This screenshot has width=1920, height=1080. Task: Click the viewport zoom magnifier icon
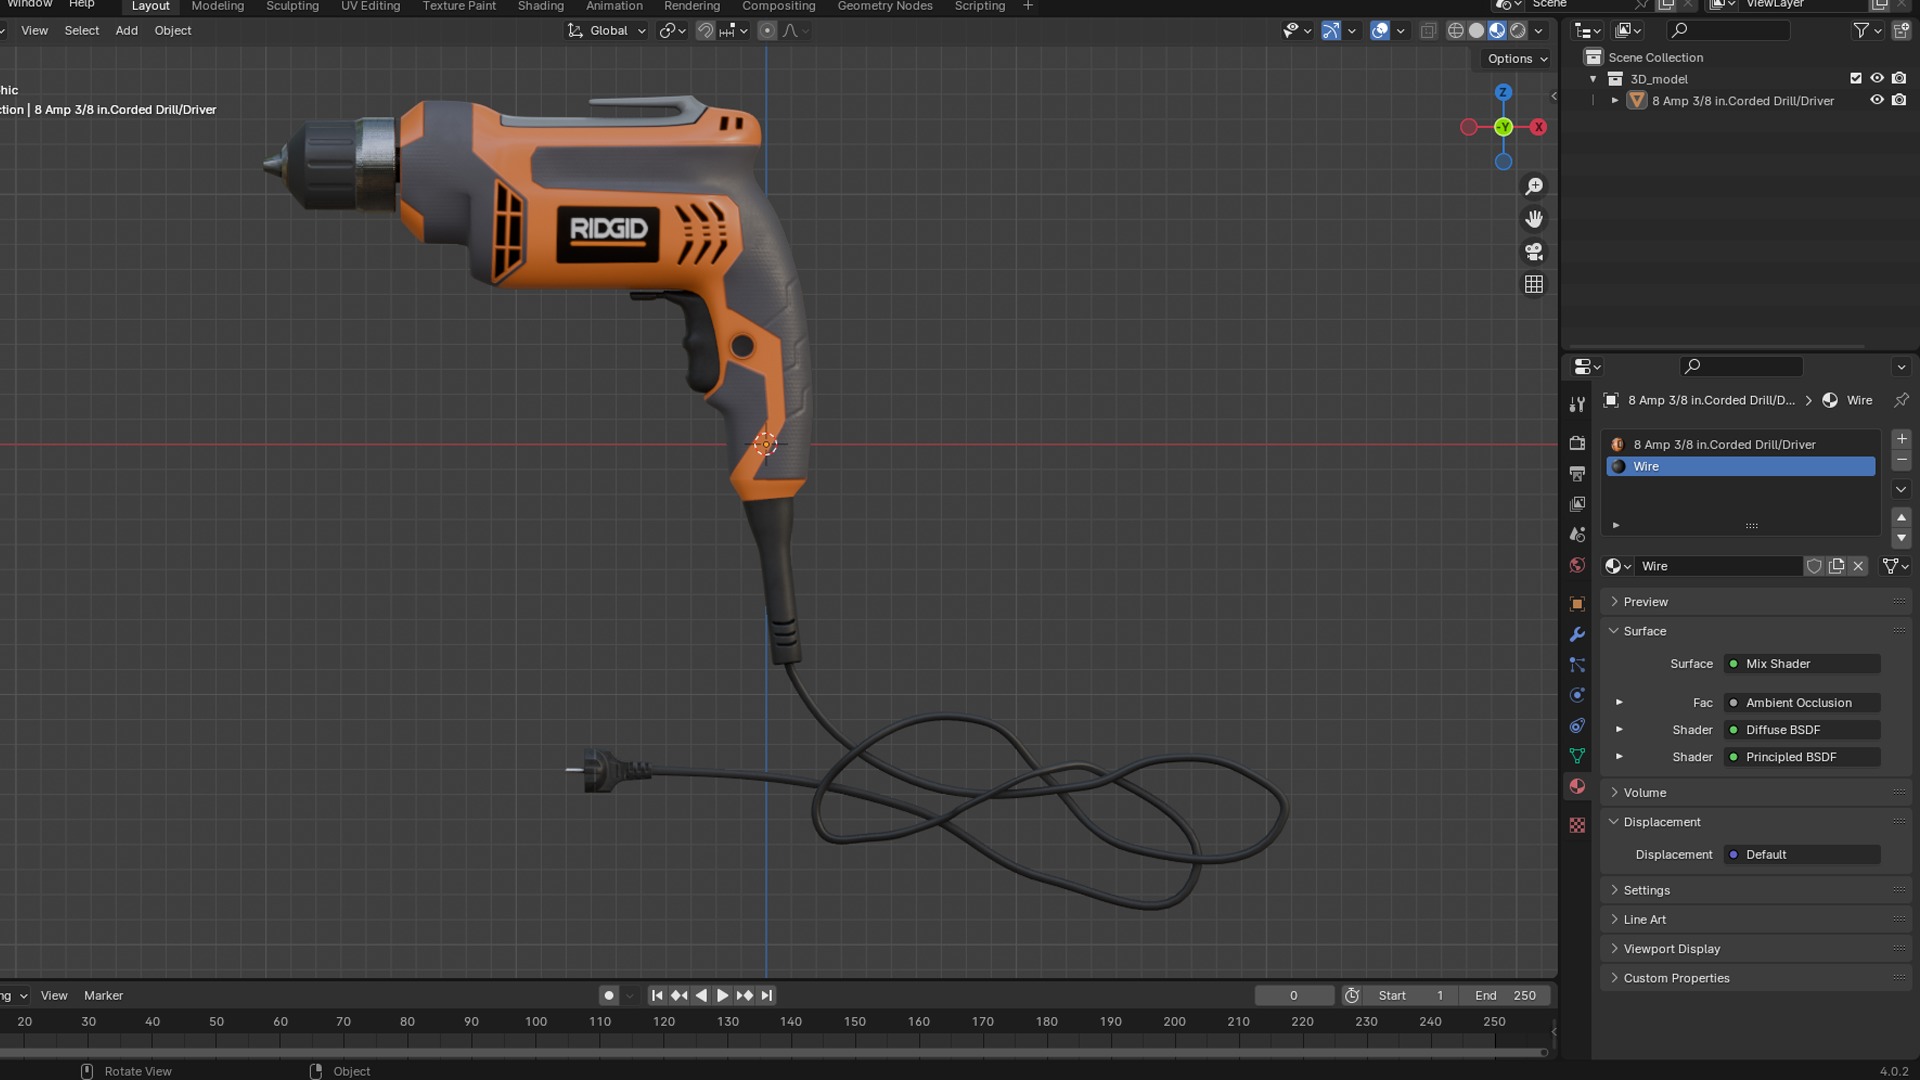click(x=1534, y=187)
